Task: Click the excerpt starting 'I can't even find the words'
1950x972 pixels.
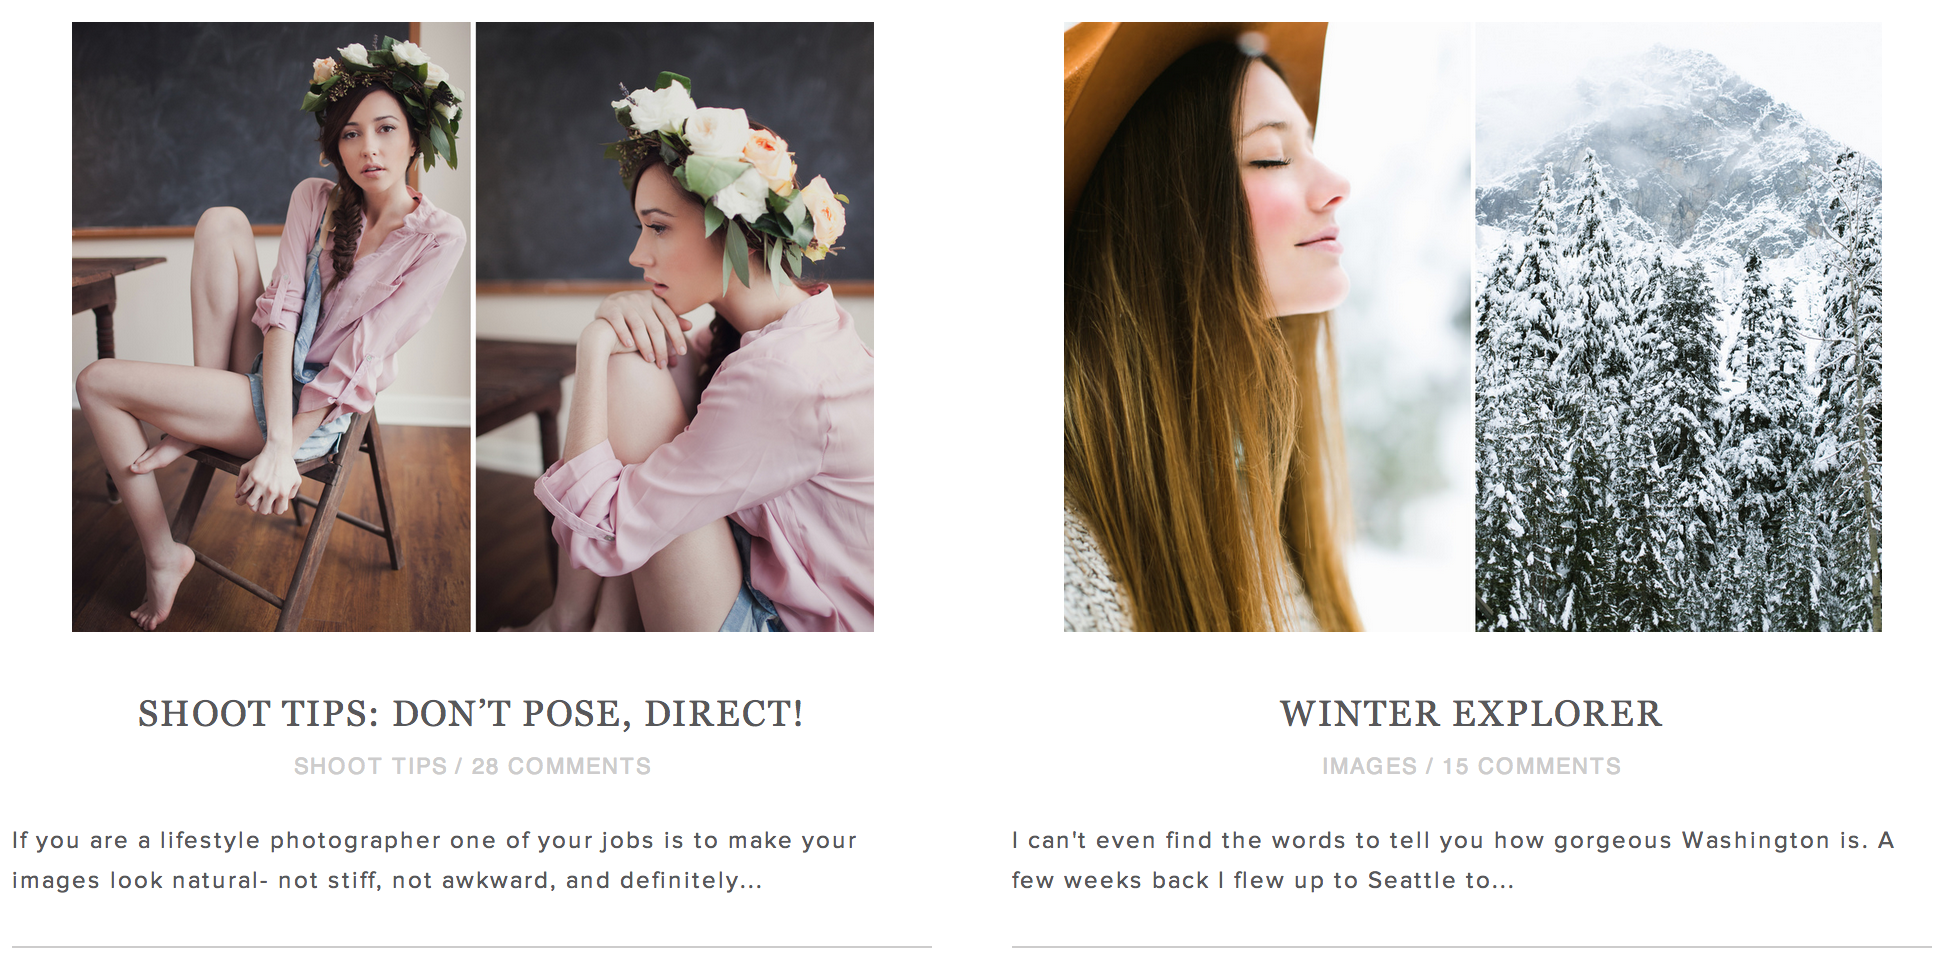Action: pos(1453,860)
